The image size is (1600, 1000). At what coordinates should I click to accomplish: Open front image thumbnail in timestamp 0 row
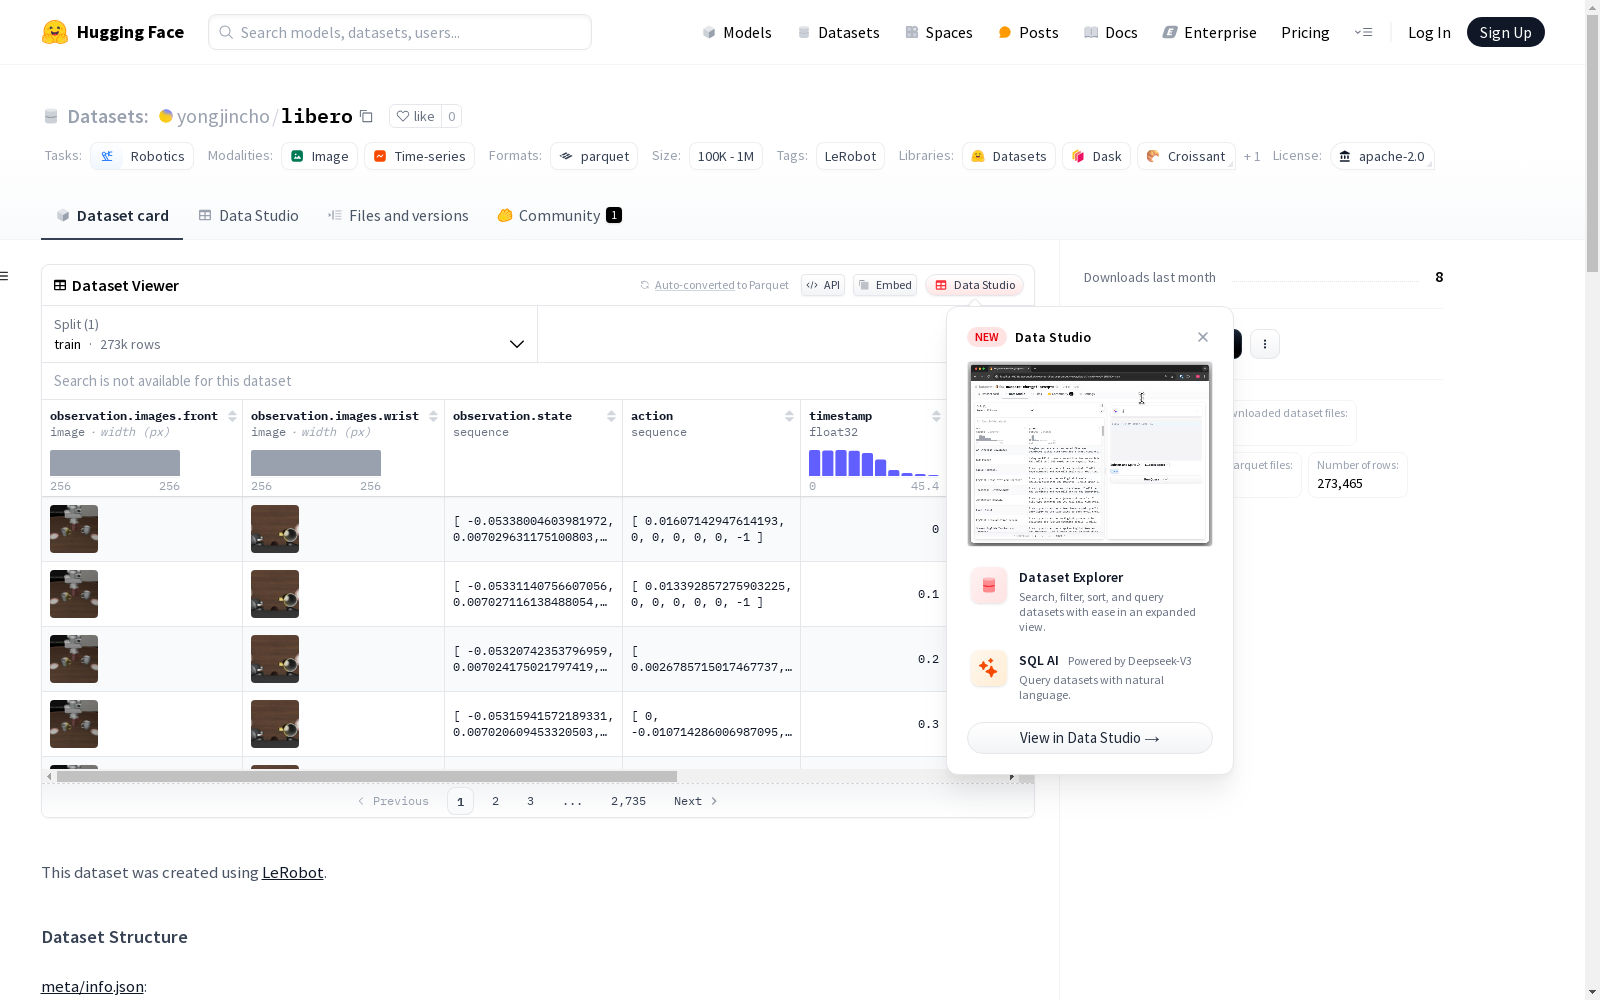pyautogui.click(x=74, y=529)
